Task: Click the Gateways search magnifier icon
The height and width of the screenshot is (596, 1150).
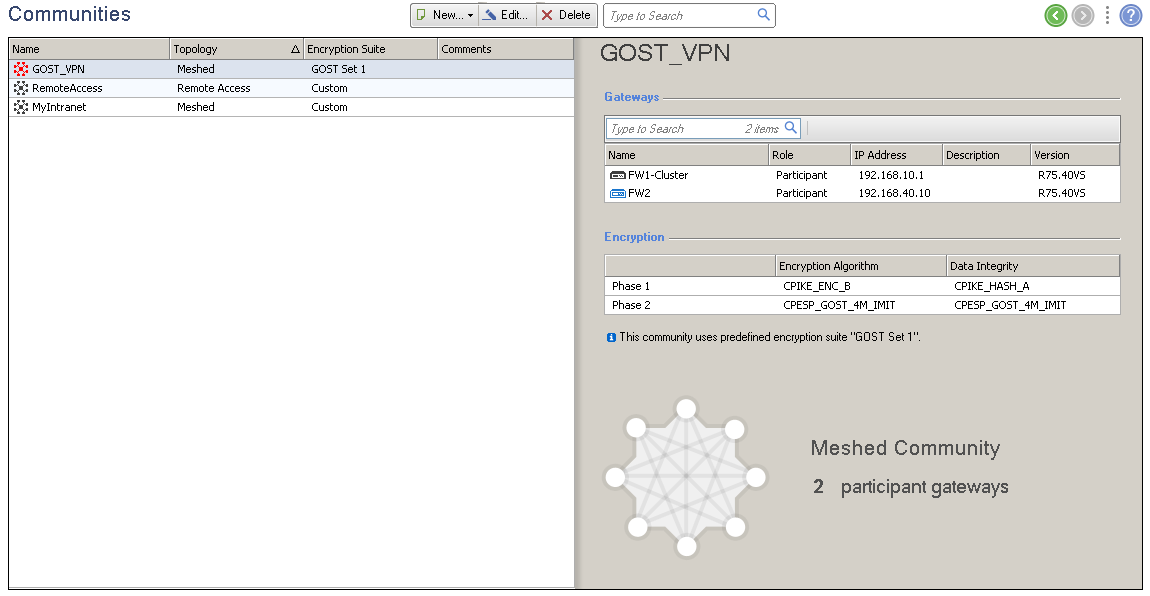Action: coord(791,128)
